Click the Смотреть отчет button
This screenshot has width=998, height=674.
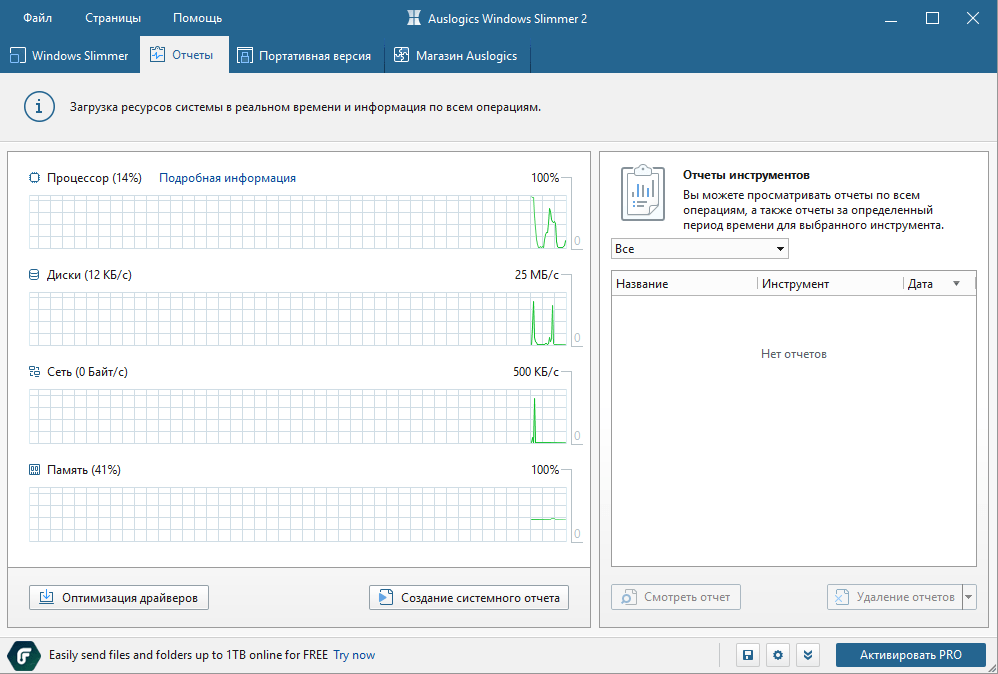tap(676, 597)
